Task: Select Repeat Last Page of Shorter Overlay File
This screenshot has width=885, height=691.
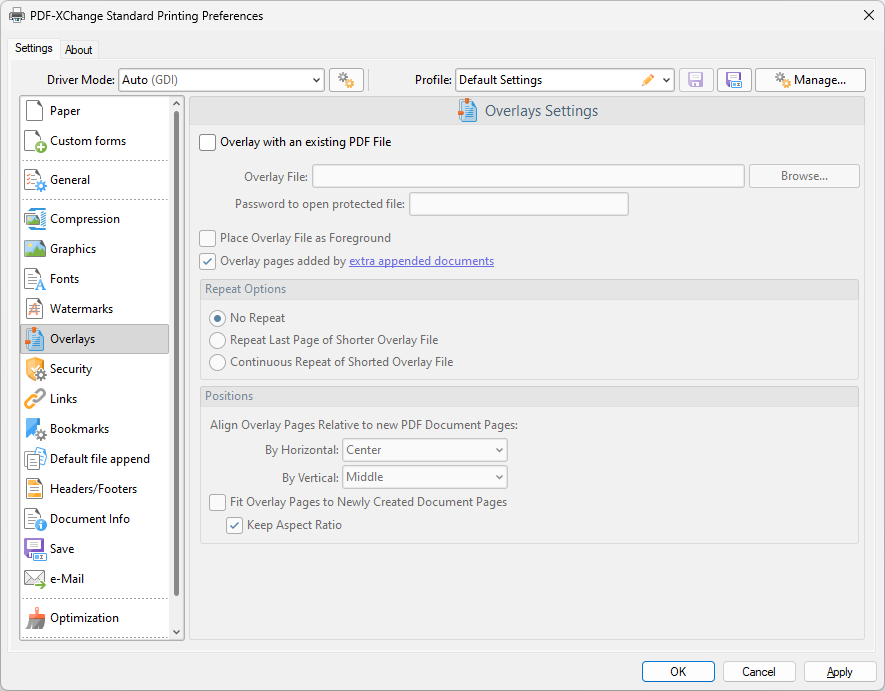Action: coord(218,340)
